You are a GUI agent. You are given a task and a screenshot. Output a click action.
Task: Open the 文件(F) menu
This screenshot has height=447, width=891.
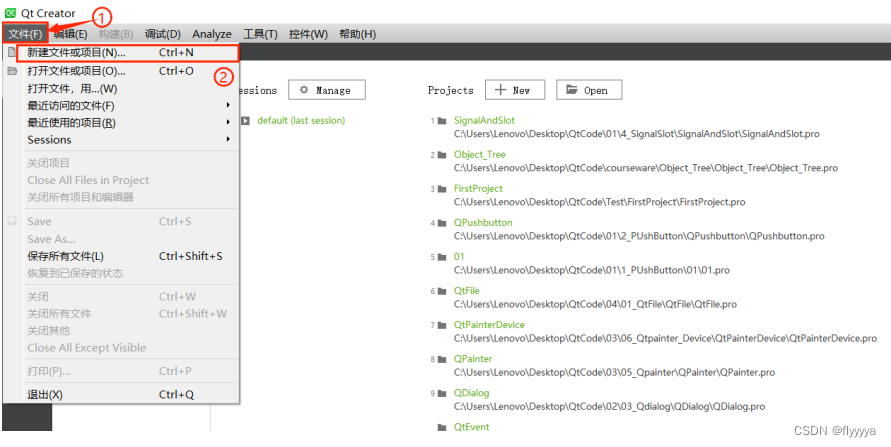pos(25,34)
